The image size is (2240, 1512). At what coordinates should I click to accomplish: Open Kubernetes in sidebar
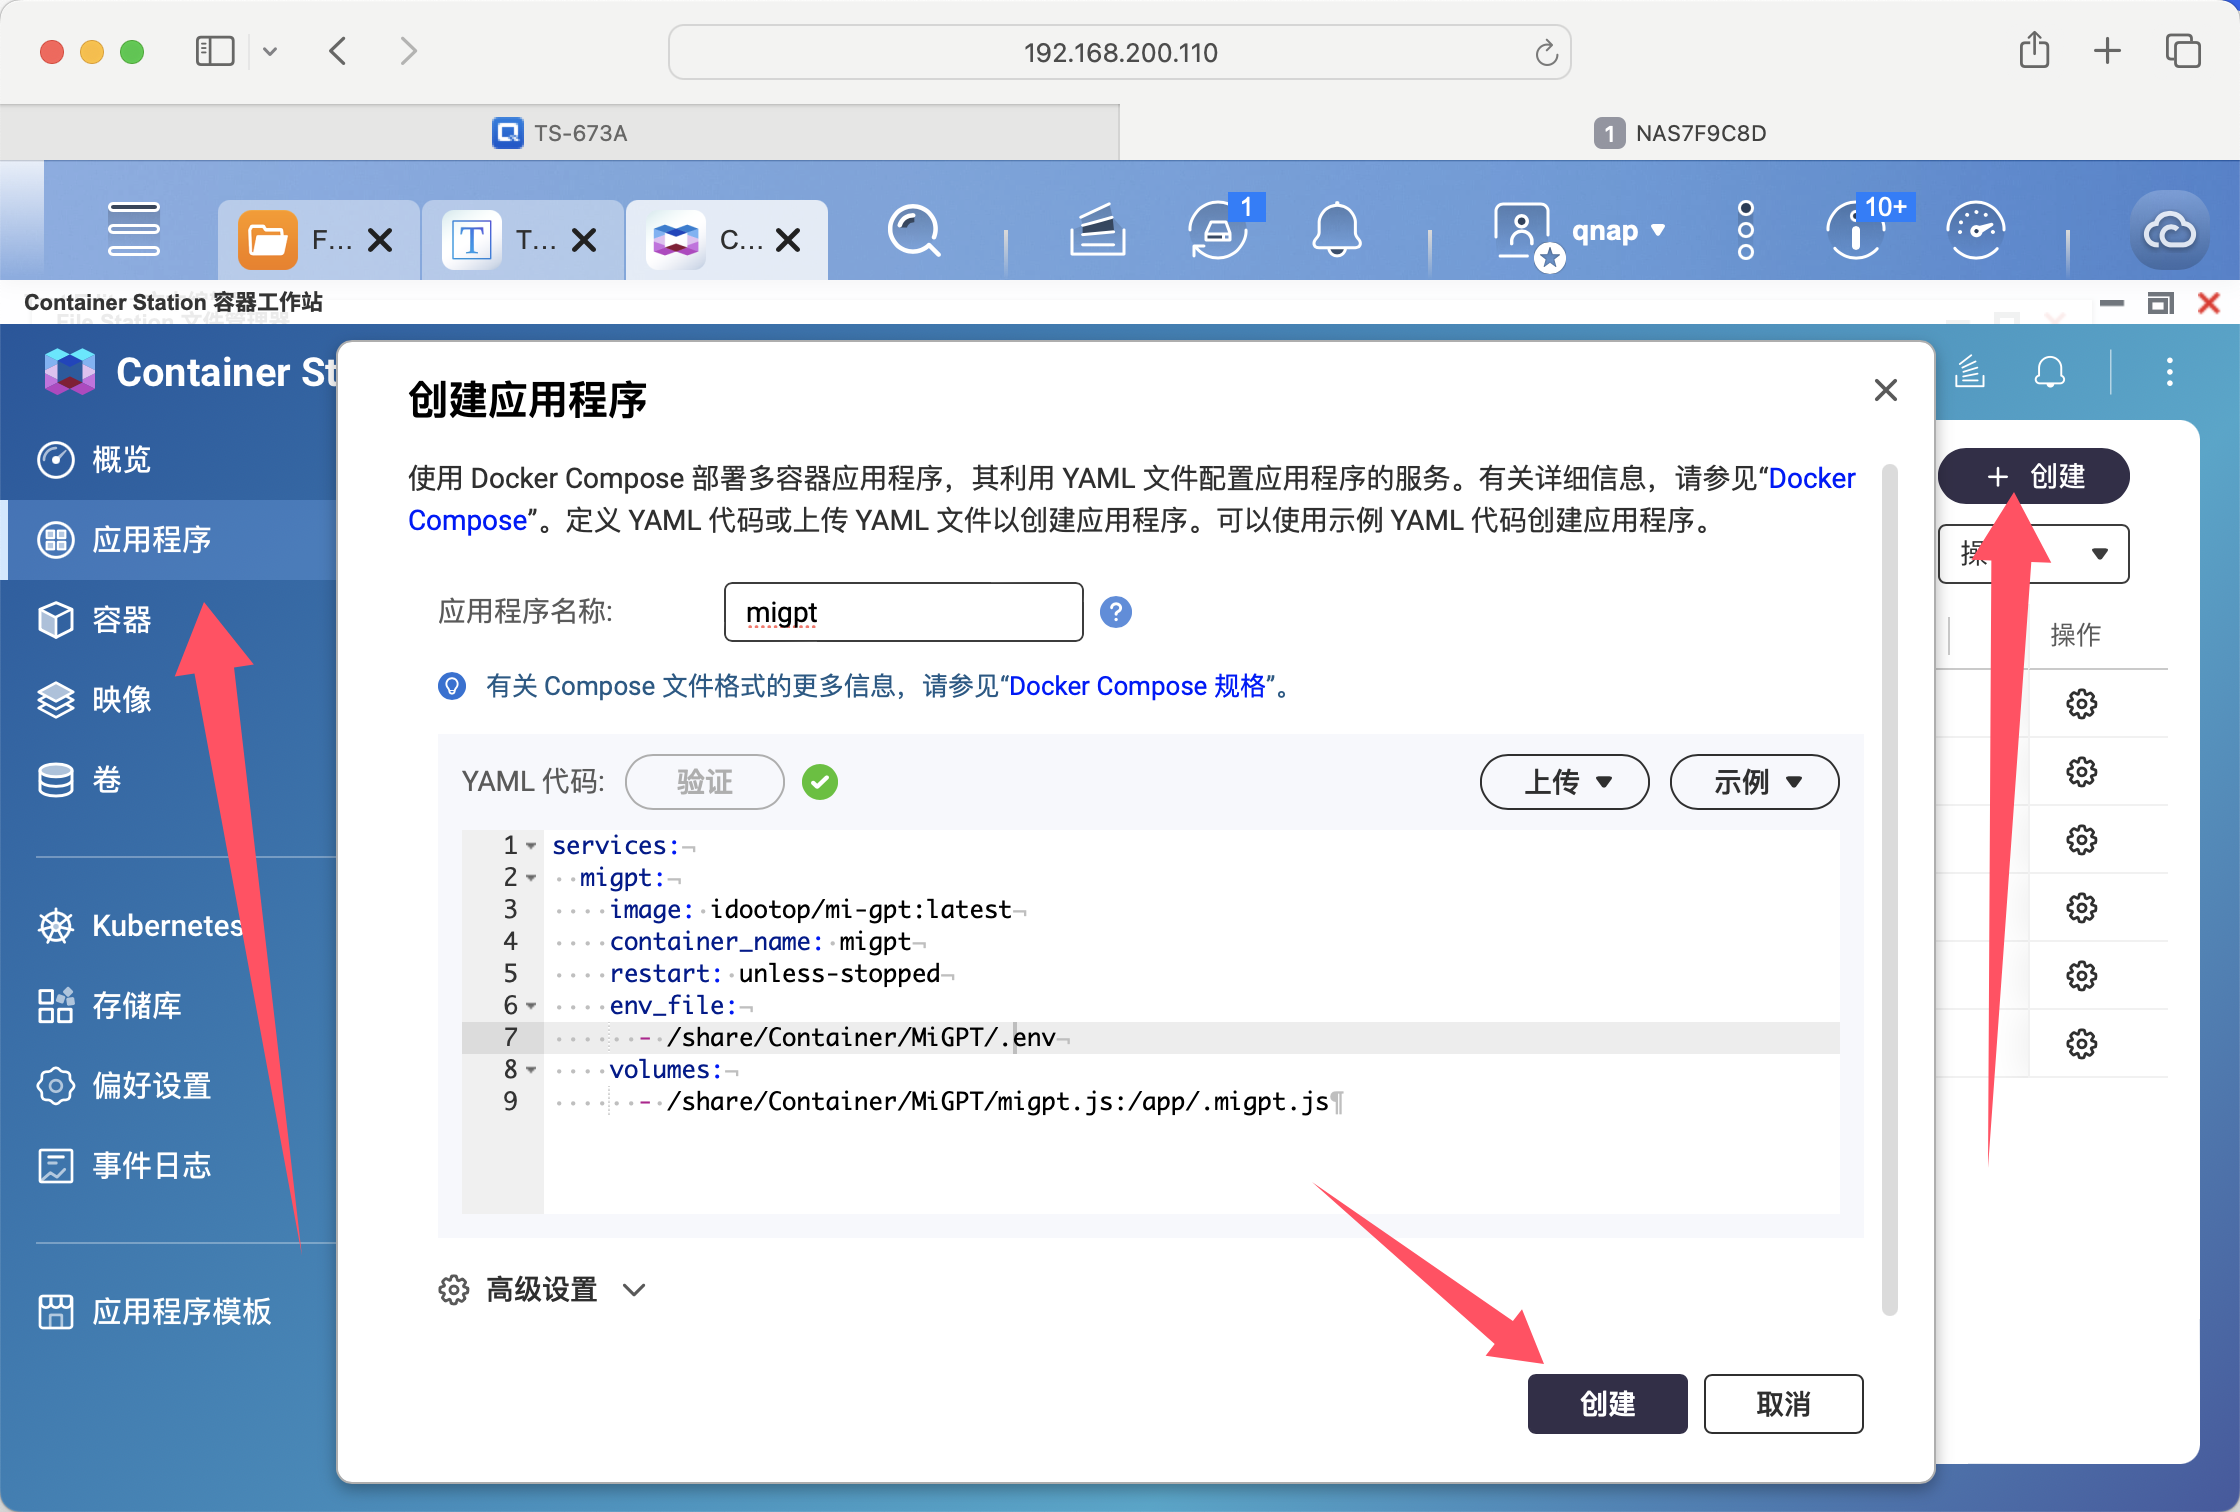[168, 926]
